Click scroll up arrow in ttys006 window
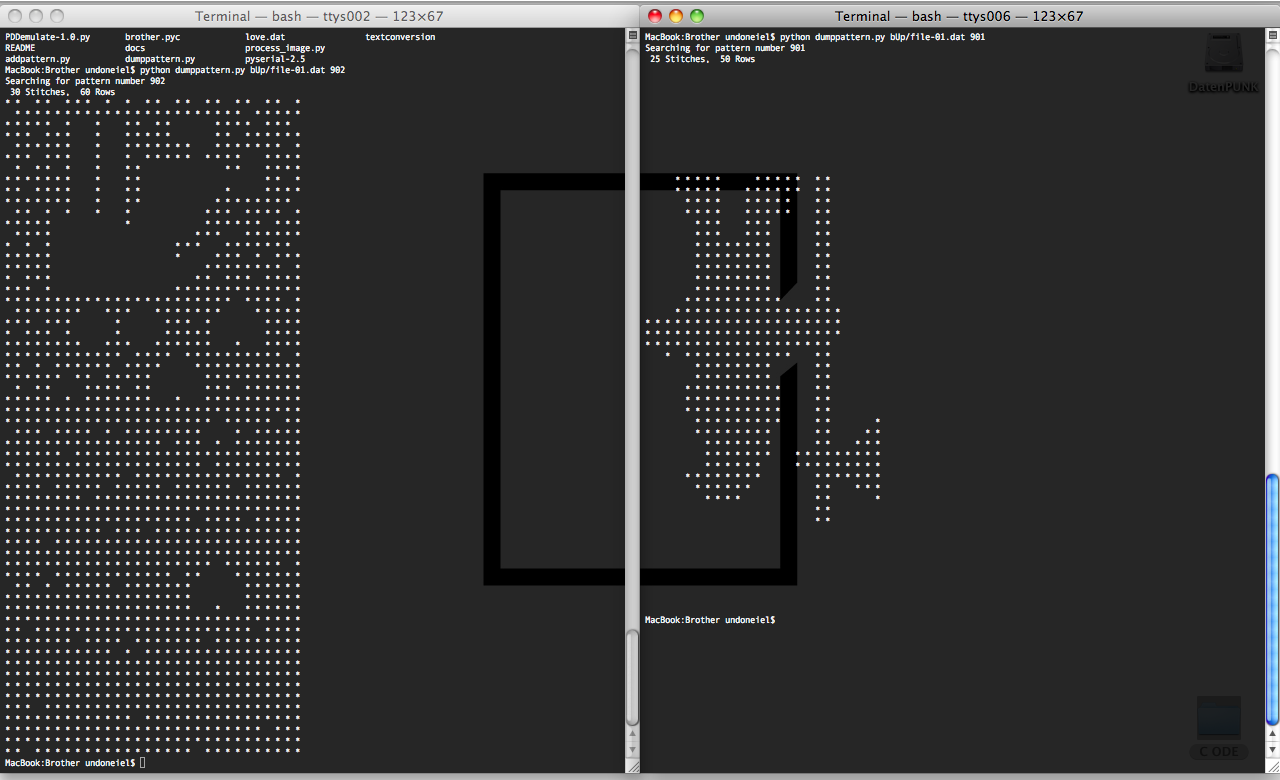The image size is (1280, 780). point(1272,734)
